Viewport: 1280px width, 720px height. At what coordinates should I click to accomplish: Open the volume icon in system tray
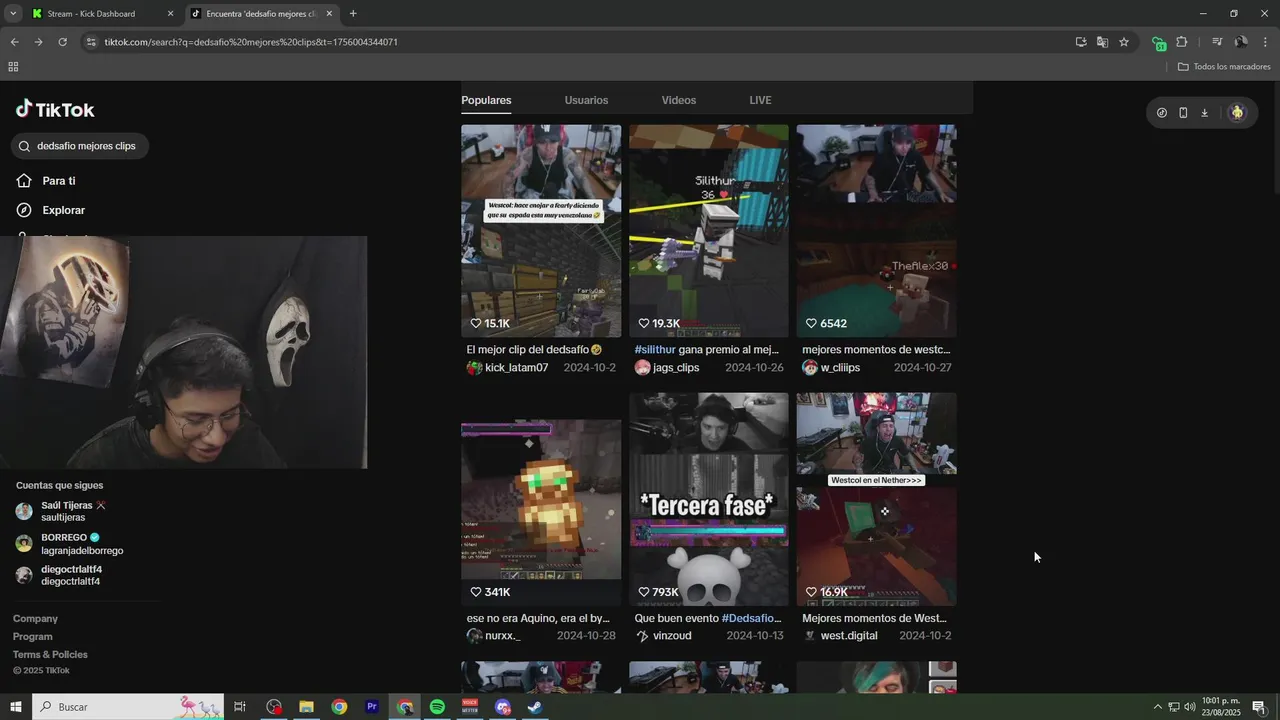pos(1190,707)
